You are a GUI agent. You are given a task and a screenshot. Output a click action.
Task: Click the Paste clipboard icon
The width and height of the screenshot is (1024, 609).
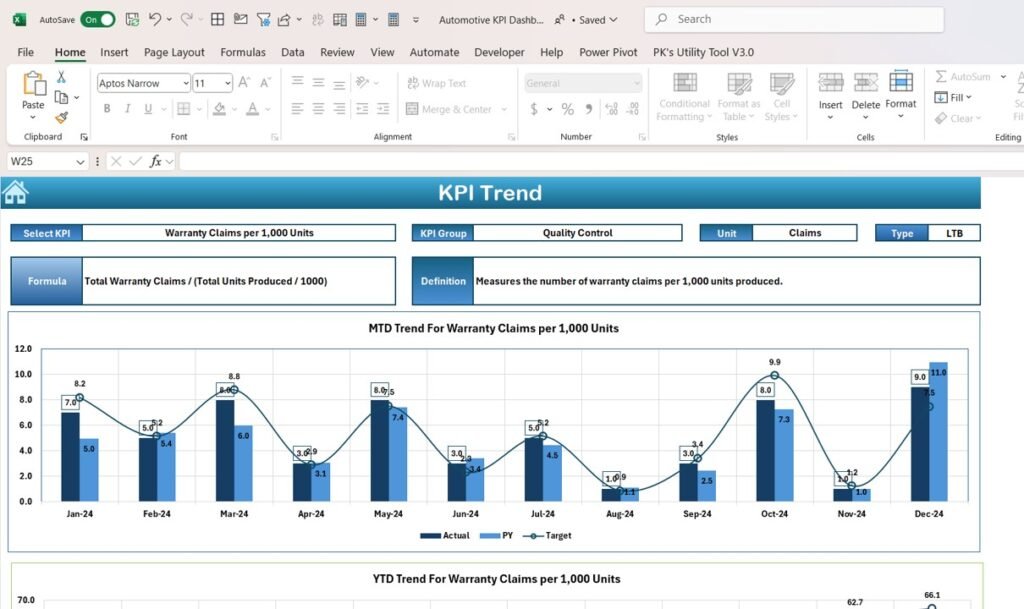click(x=33, y=88)
